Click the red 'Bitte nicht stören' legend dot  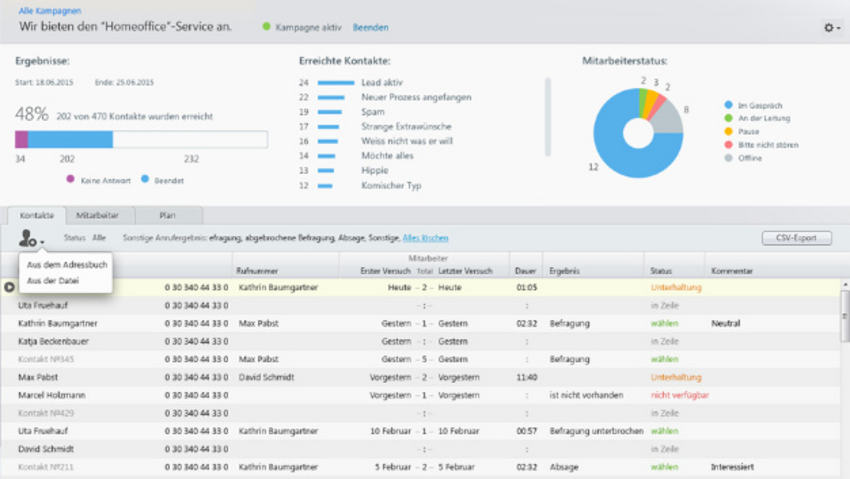pos(727,145)
